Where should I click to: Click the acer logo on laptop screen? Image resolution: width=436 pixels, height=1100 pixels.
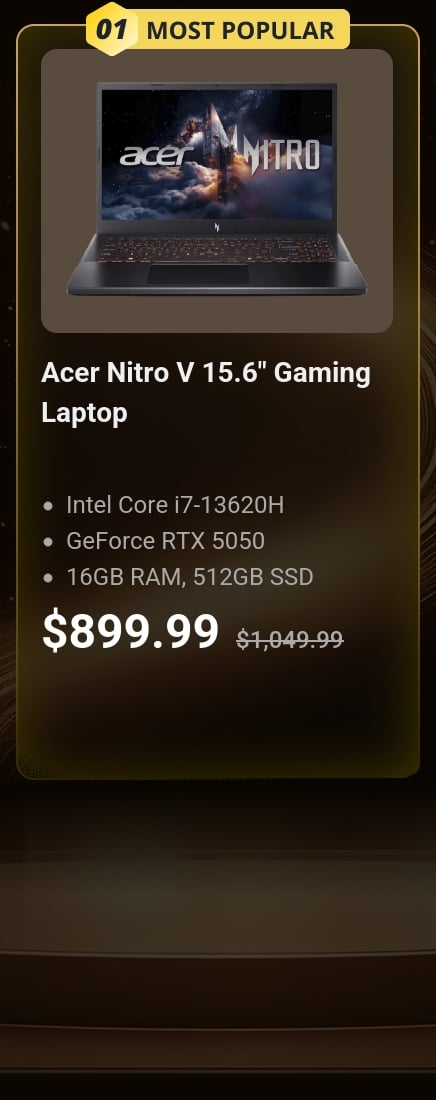156,152
